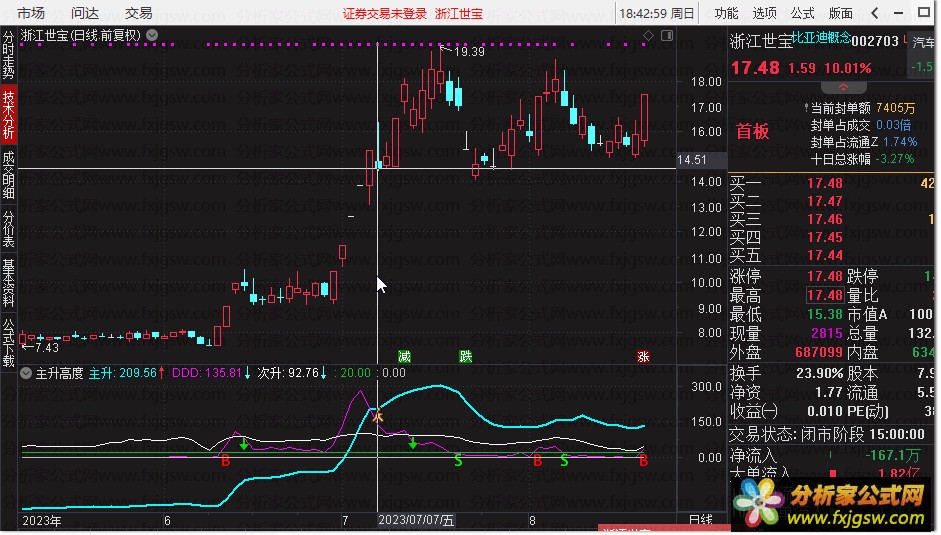Click the stock code 002703
This screenshot has height=535, width=941.
pos(875,41)
